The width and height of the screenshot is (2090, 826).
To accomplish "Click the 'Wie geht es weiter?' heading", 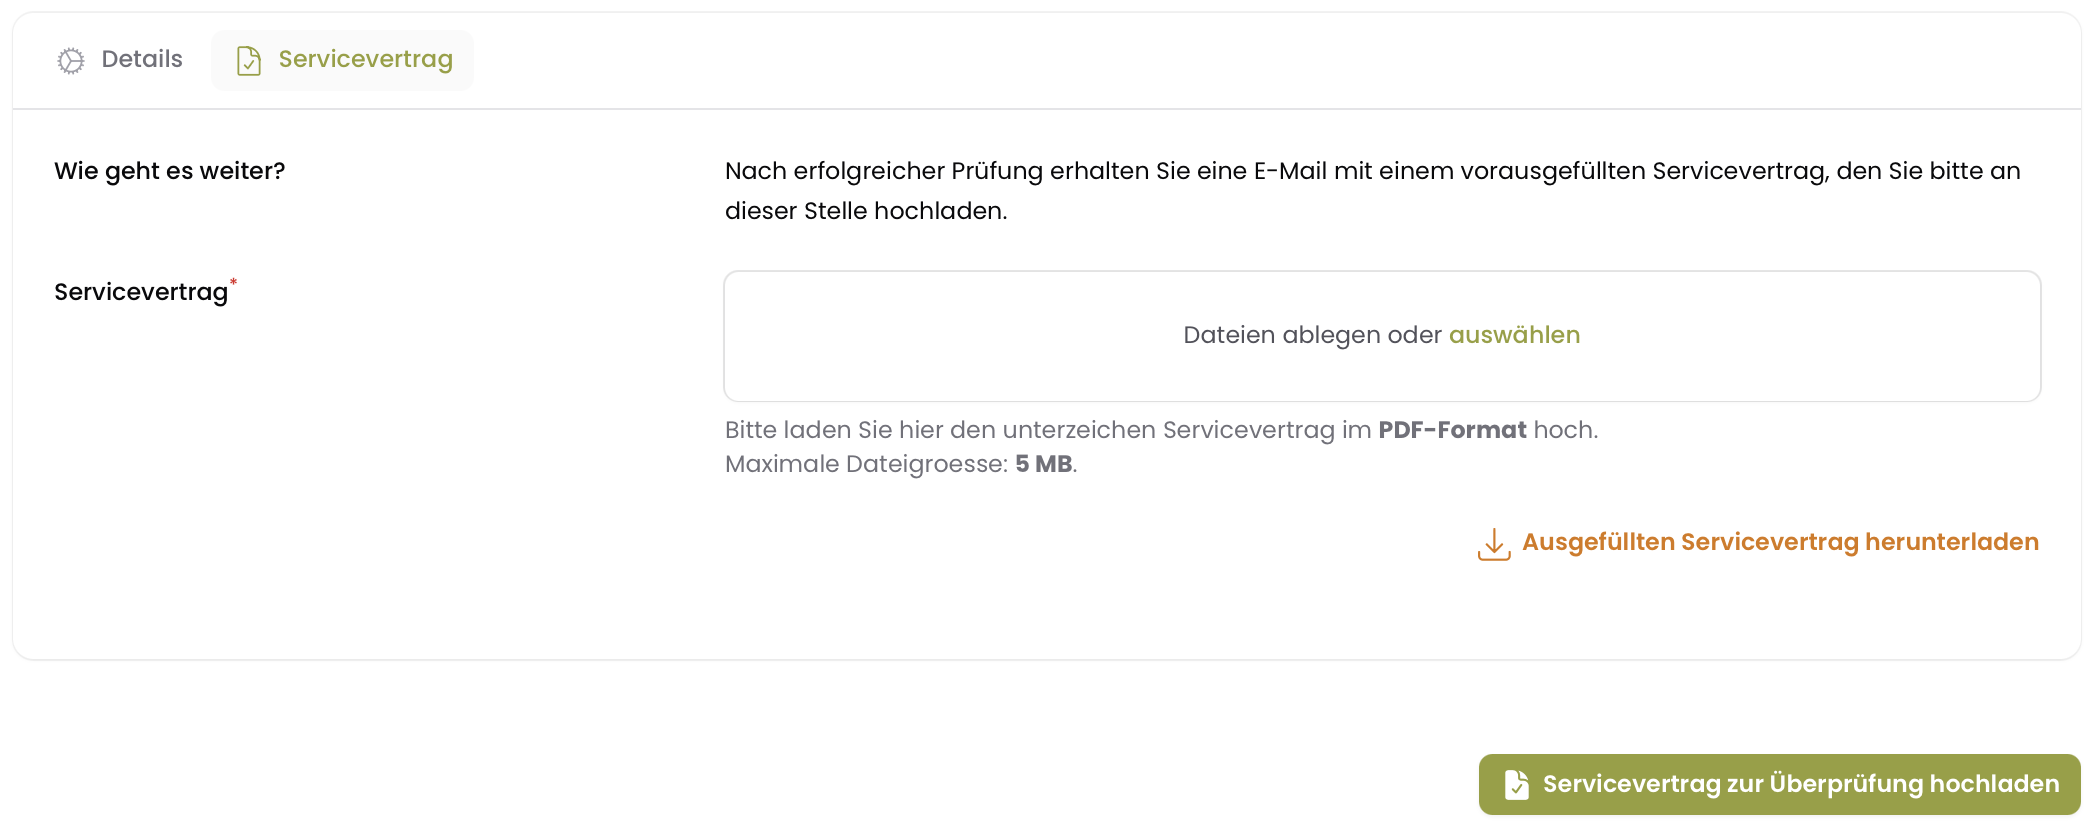I will coord(170,171).
